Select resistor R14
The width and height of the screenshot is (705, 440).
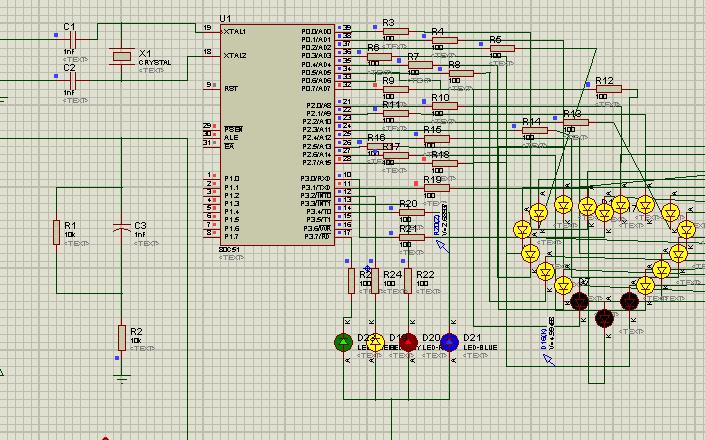(535, 130)
